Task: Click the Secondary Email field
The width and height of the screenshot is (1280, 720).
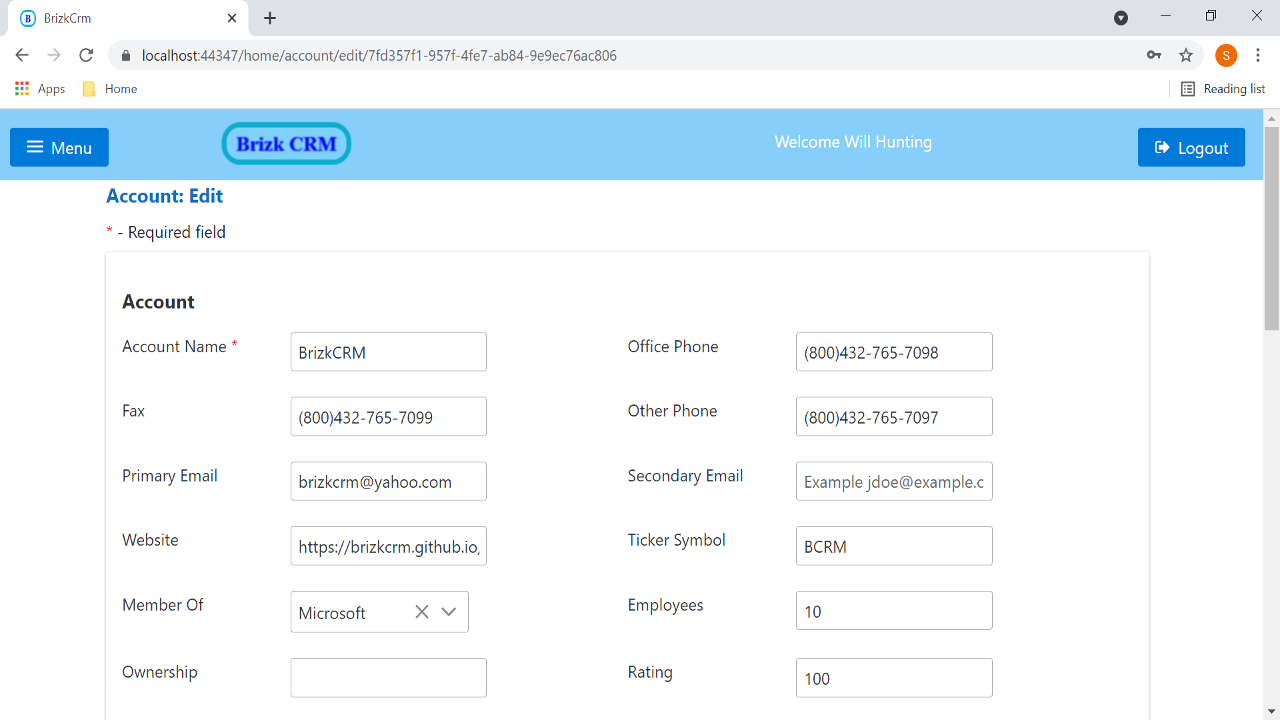Action: click(894, 481)
